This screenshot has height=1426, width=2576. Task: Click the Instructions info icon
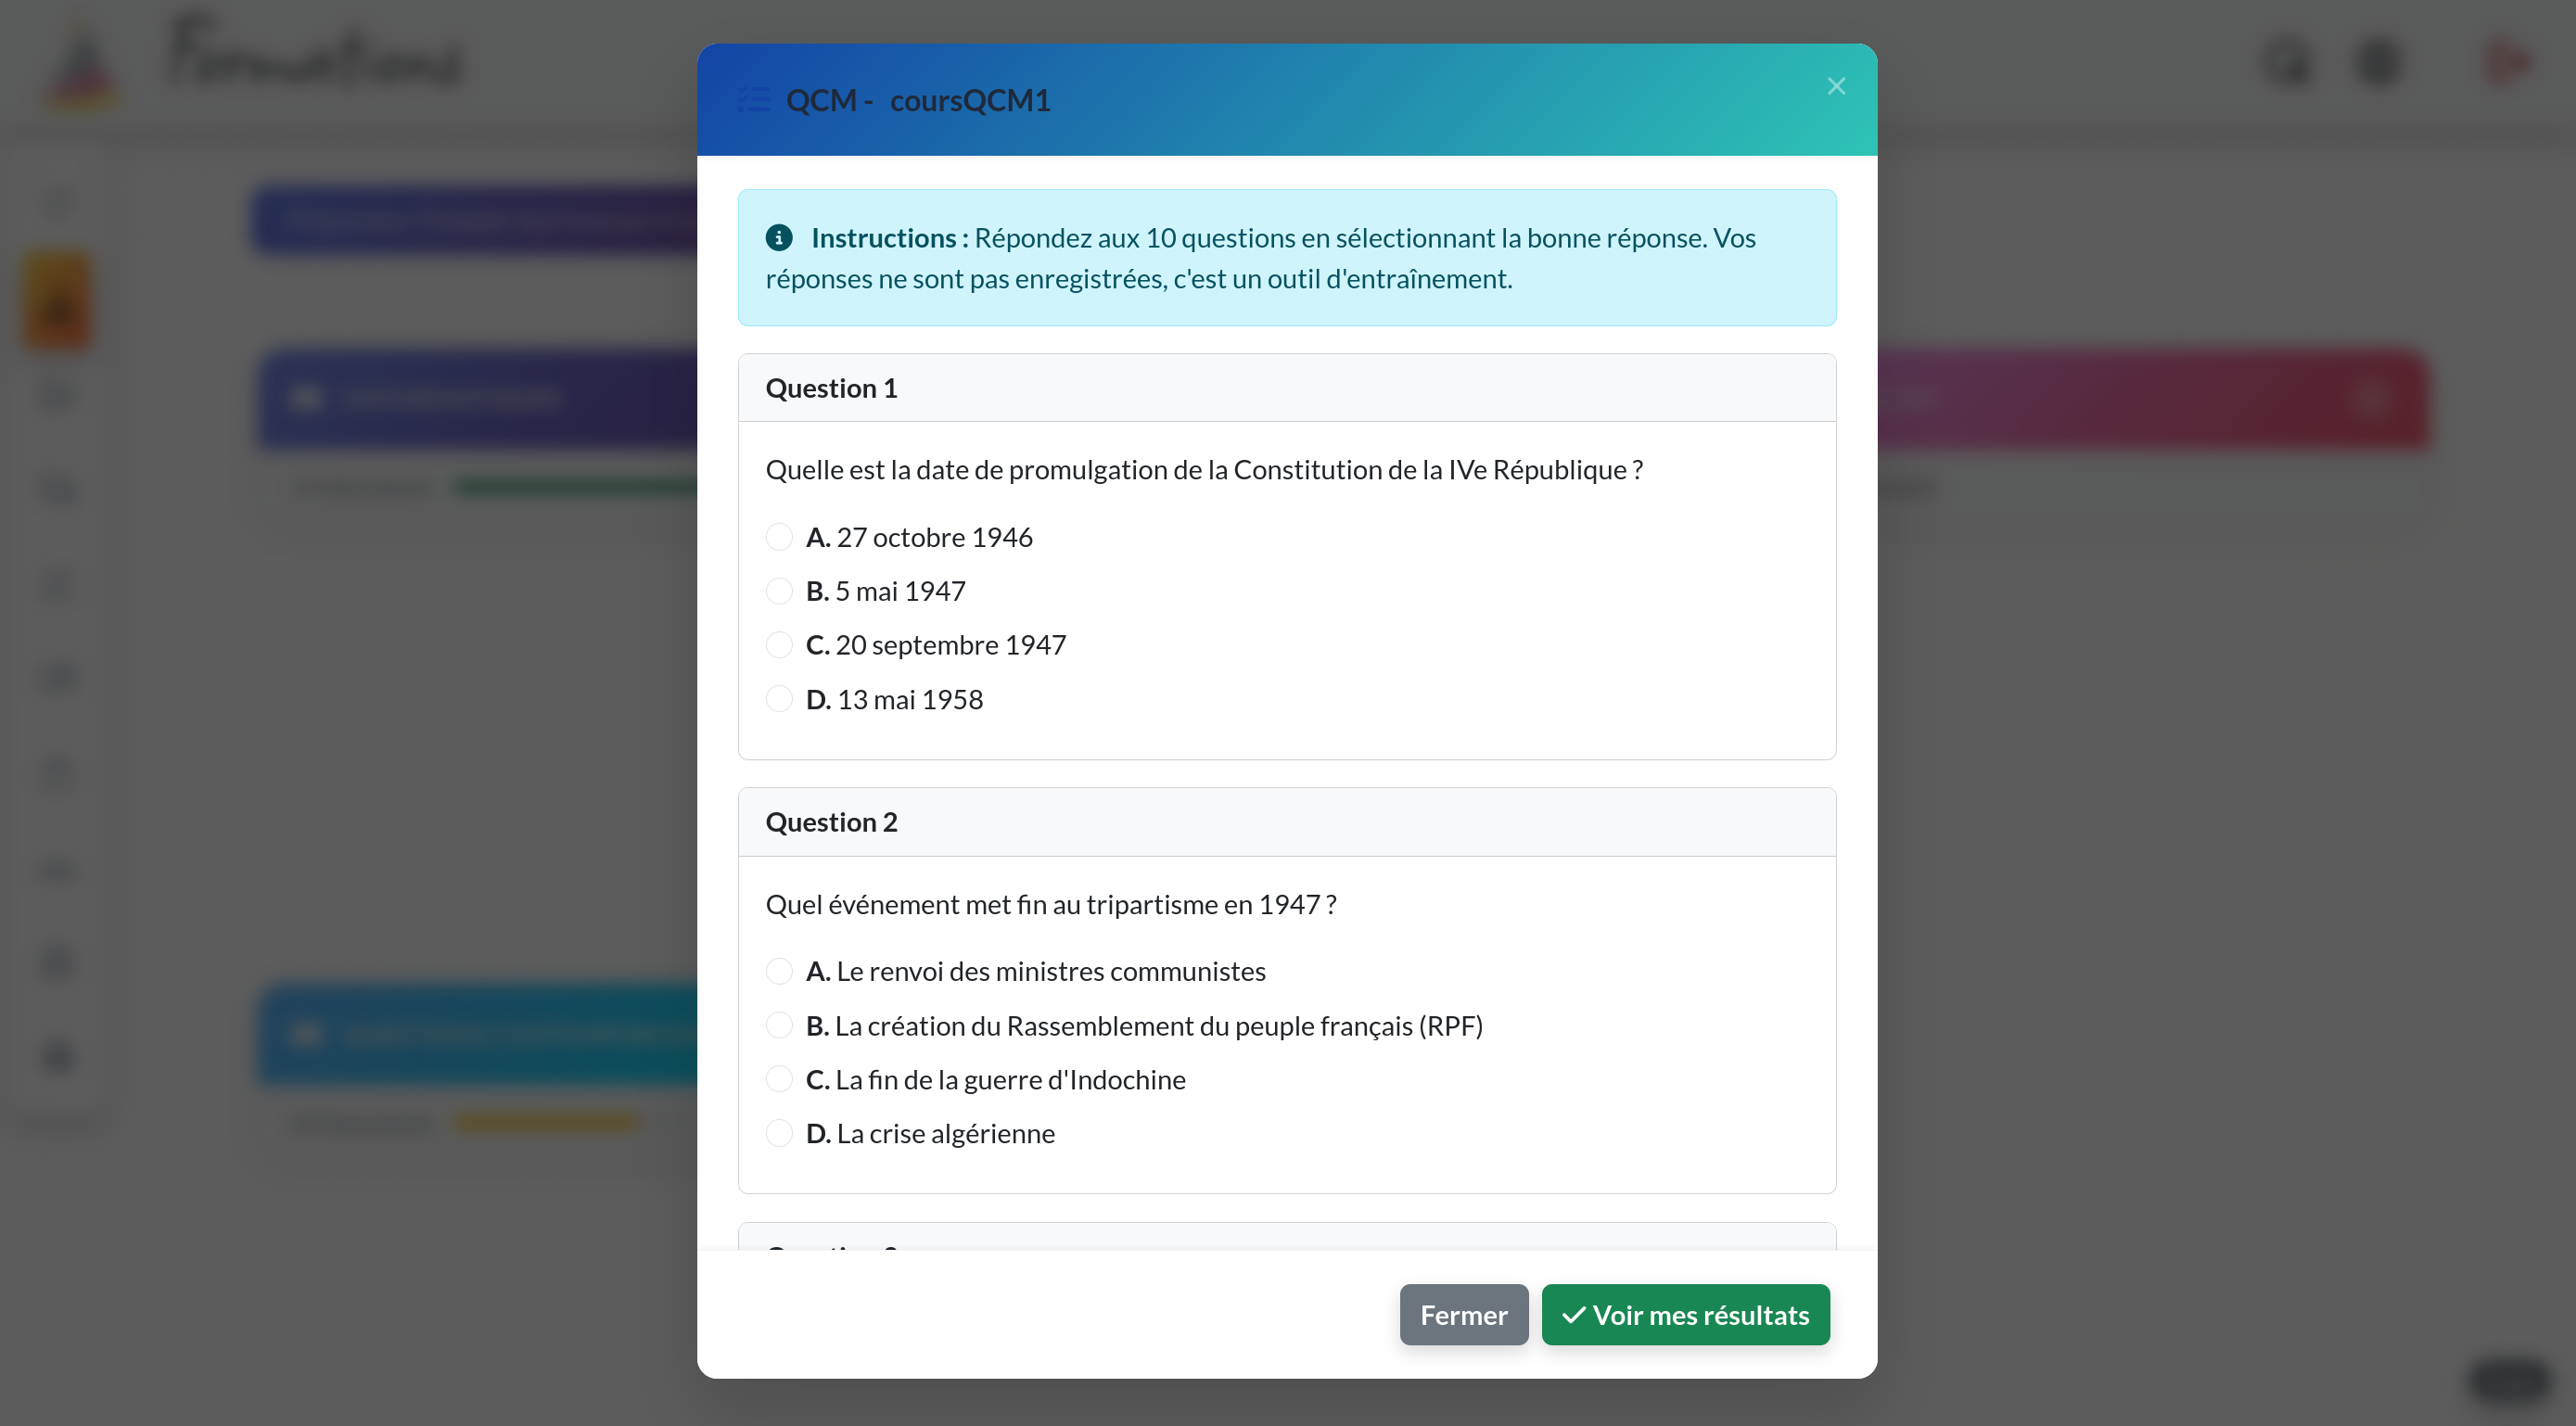pos(779,238)
